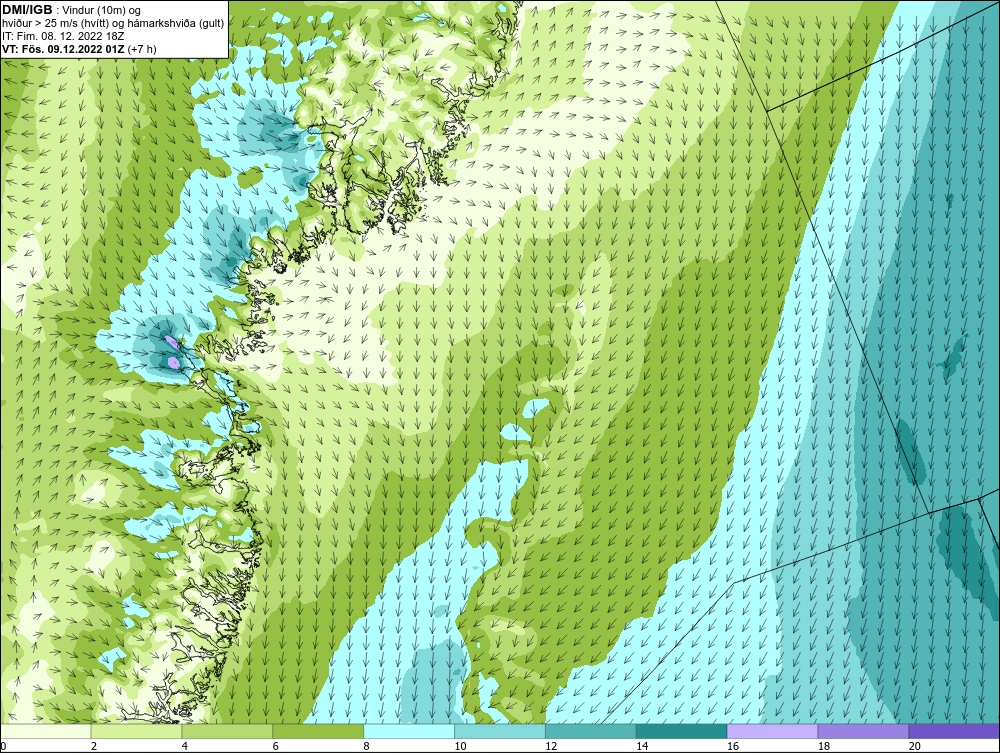Screen dimensions: 1000x753
Task: Click the 2–4 m/s light green legend swatch
Action: pyautogui.click(x=136, y=731)
